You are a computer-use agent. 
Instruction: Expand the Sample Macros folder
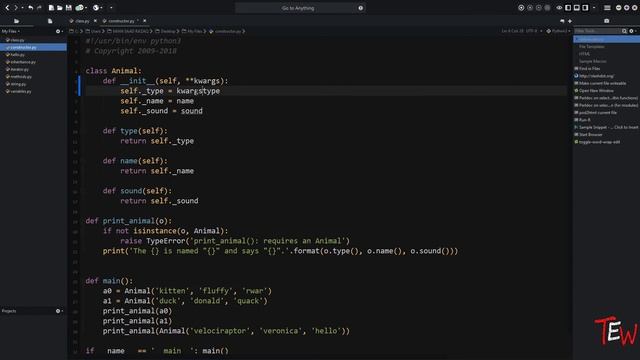tap(593, 61)
